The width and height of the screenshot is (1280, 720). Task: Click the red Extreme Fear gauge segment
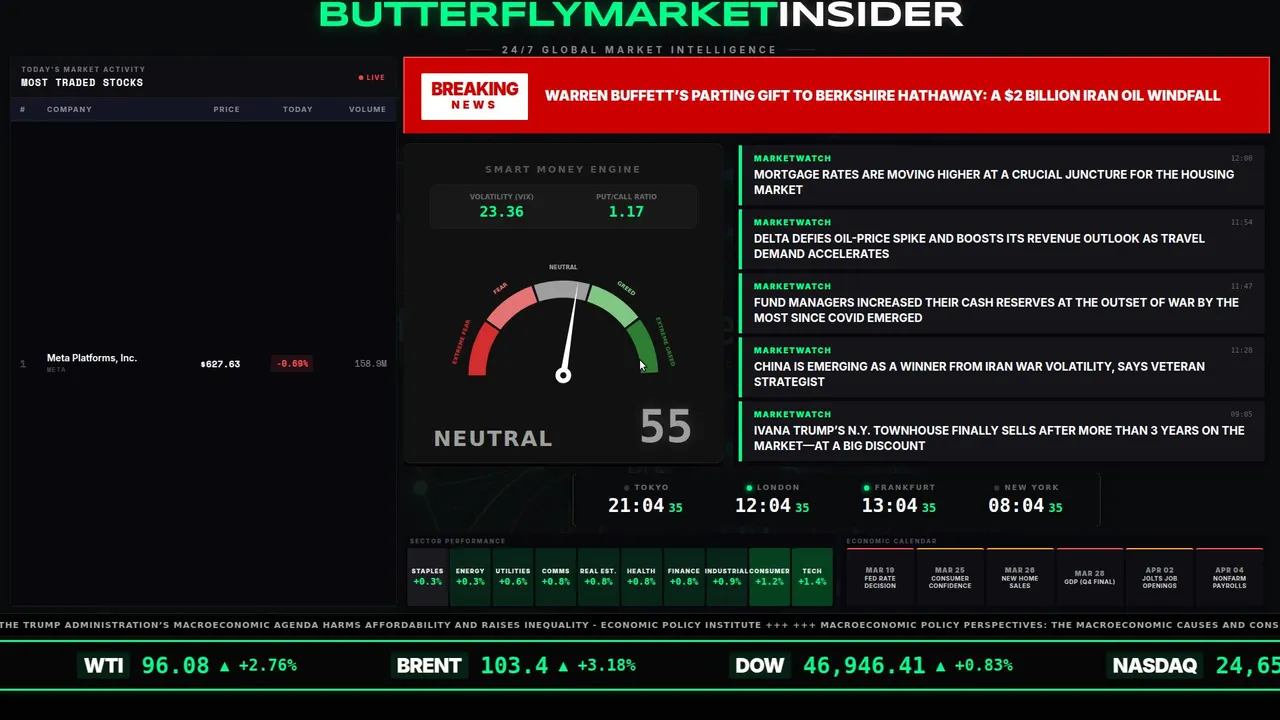(480, 351)
